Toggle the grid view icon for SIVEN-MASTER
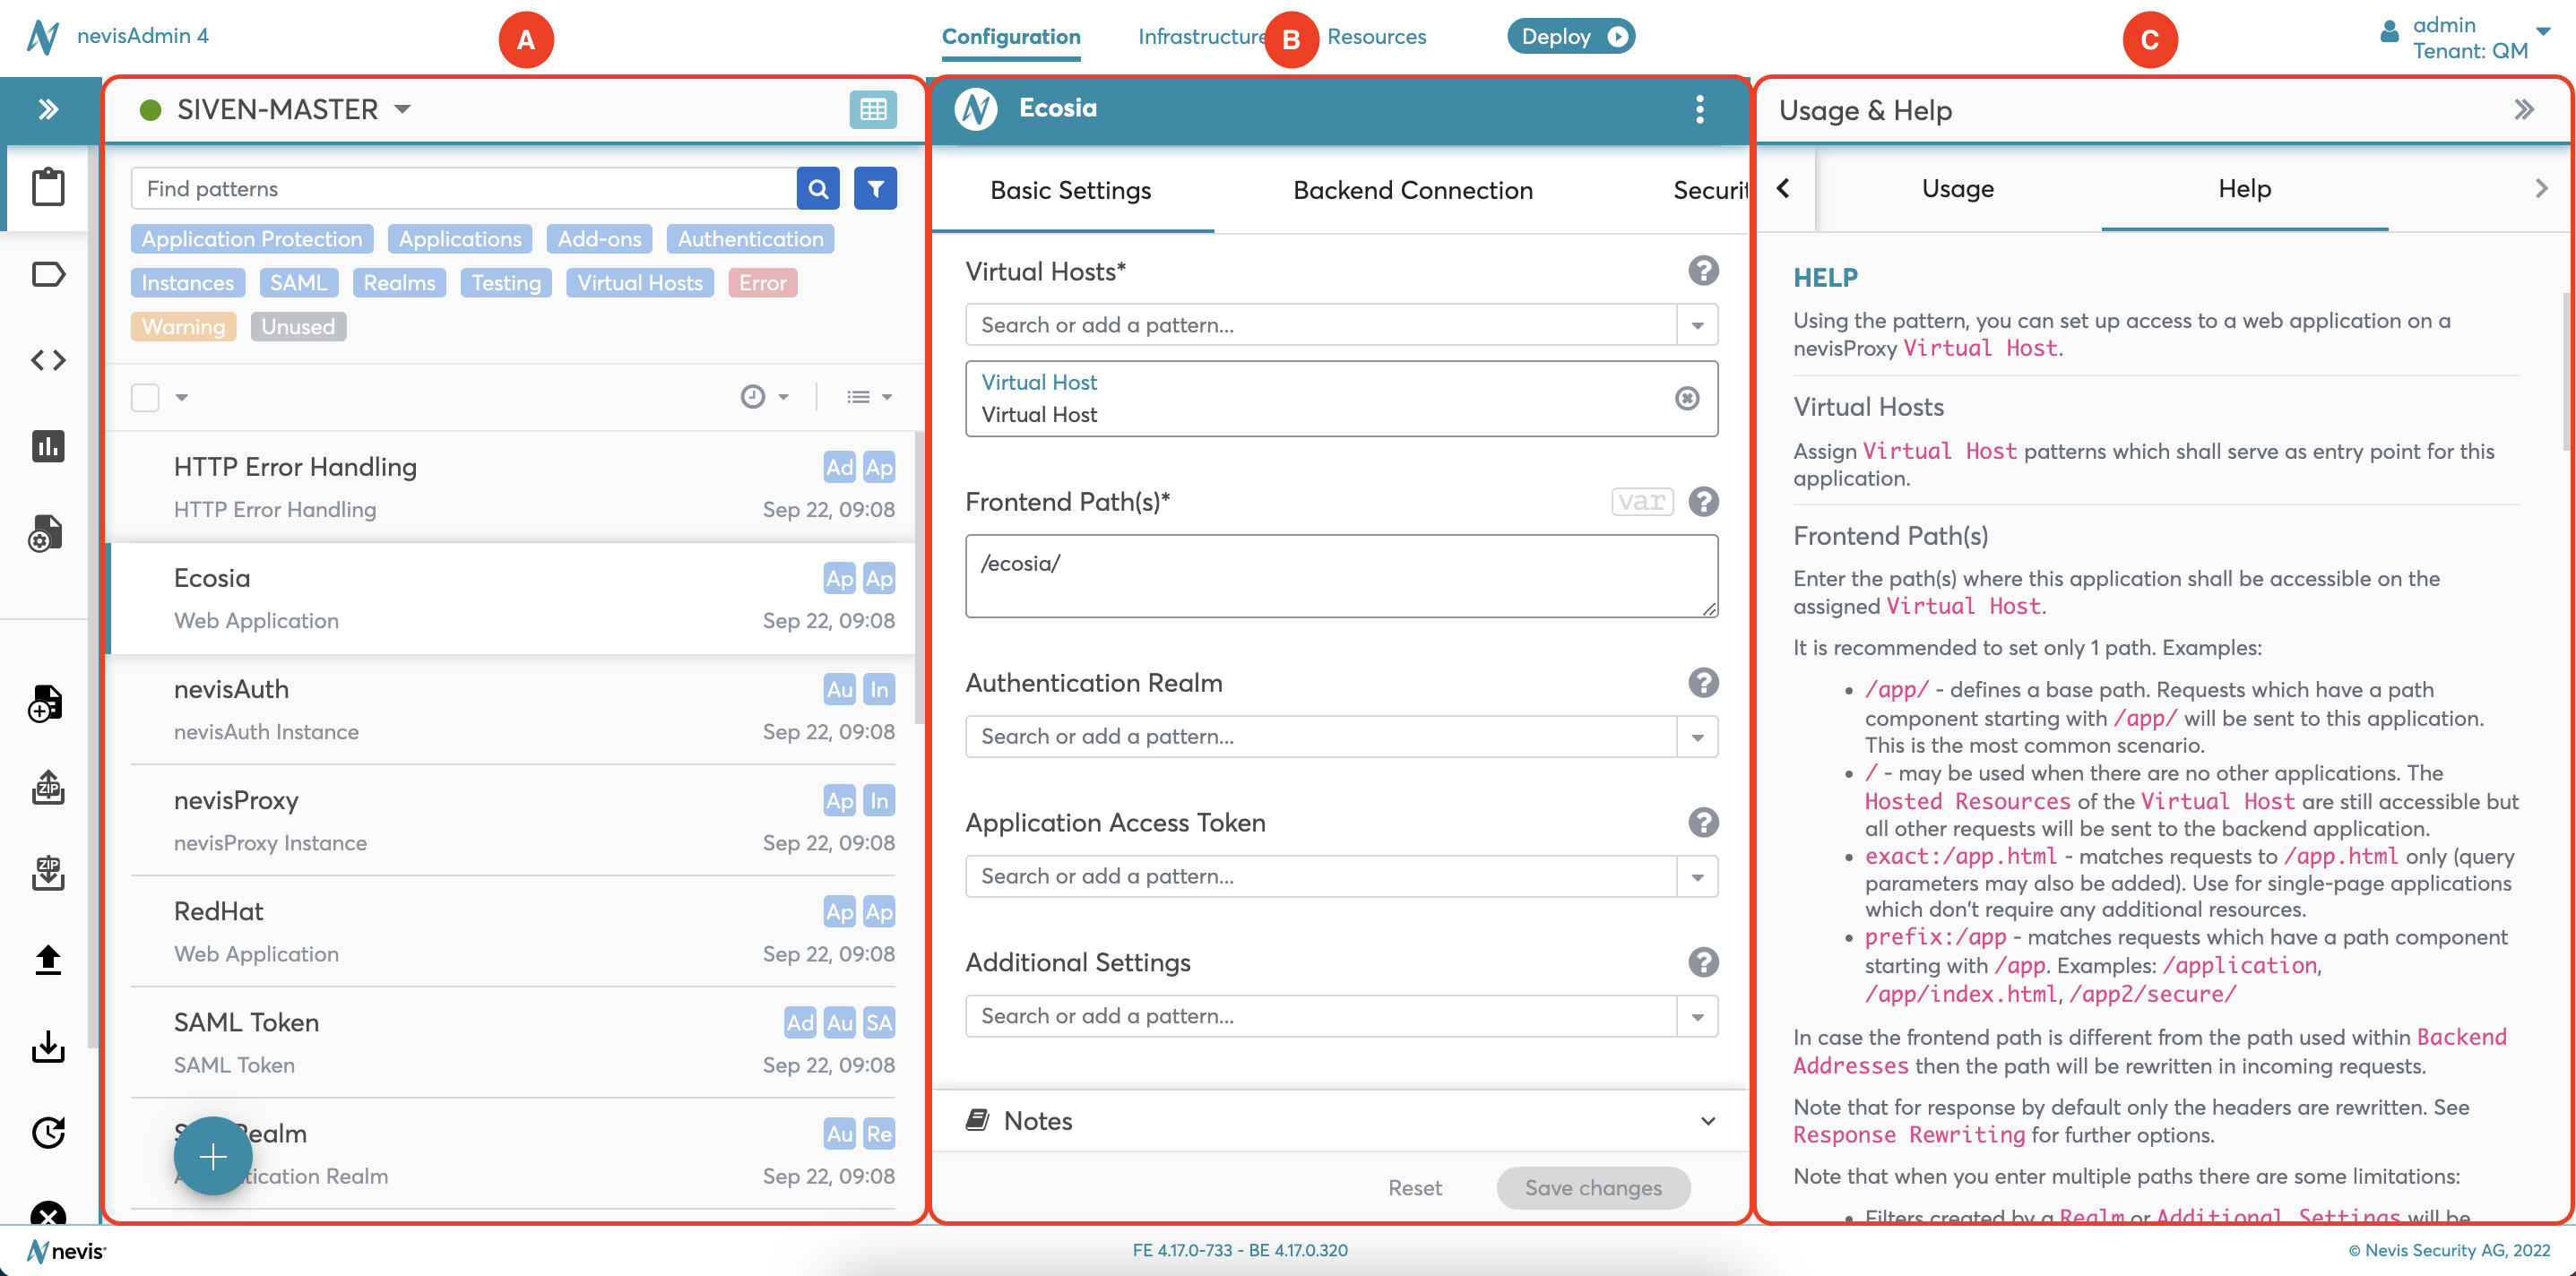This screenshot has height=1276, width=2576. (x=872, y=108)
